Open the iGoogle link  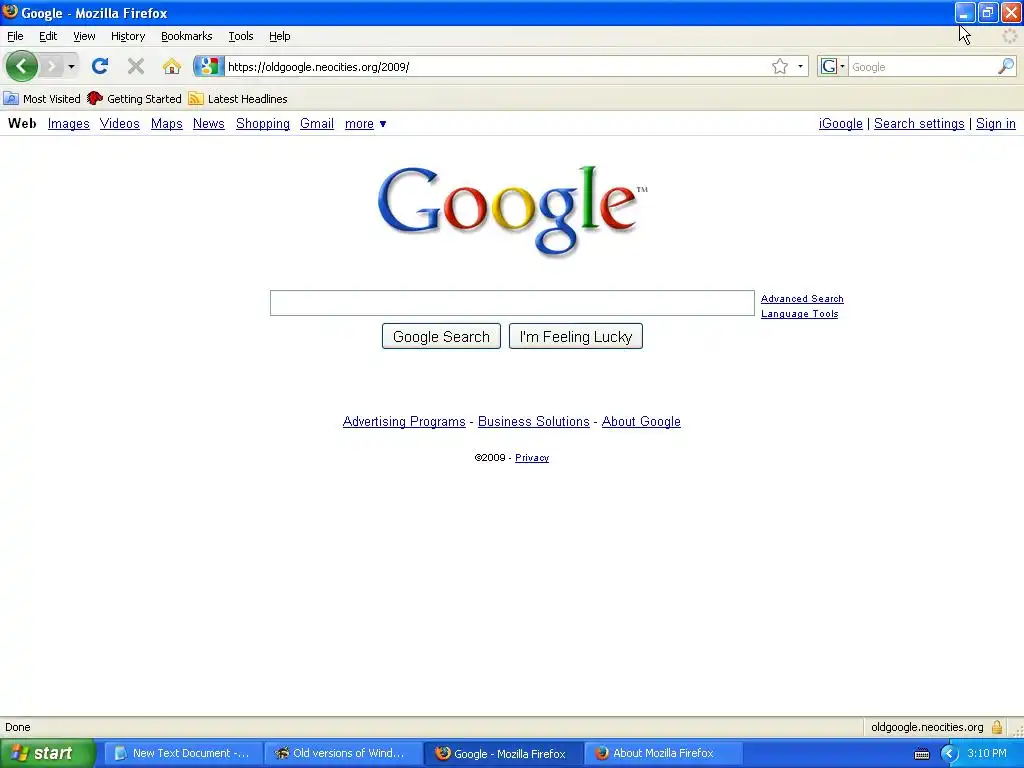[x=840, y=123]
